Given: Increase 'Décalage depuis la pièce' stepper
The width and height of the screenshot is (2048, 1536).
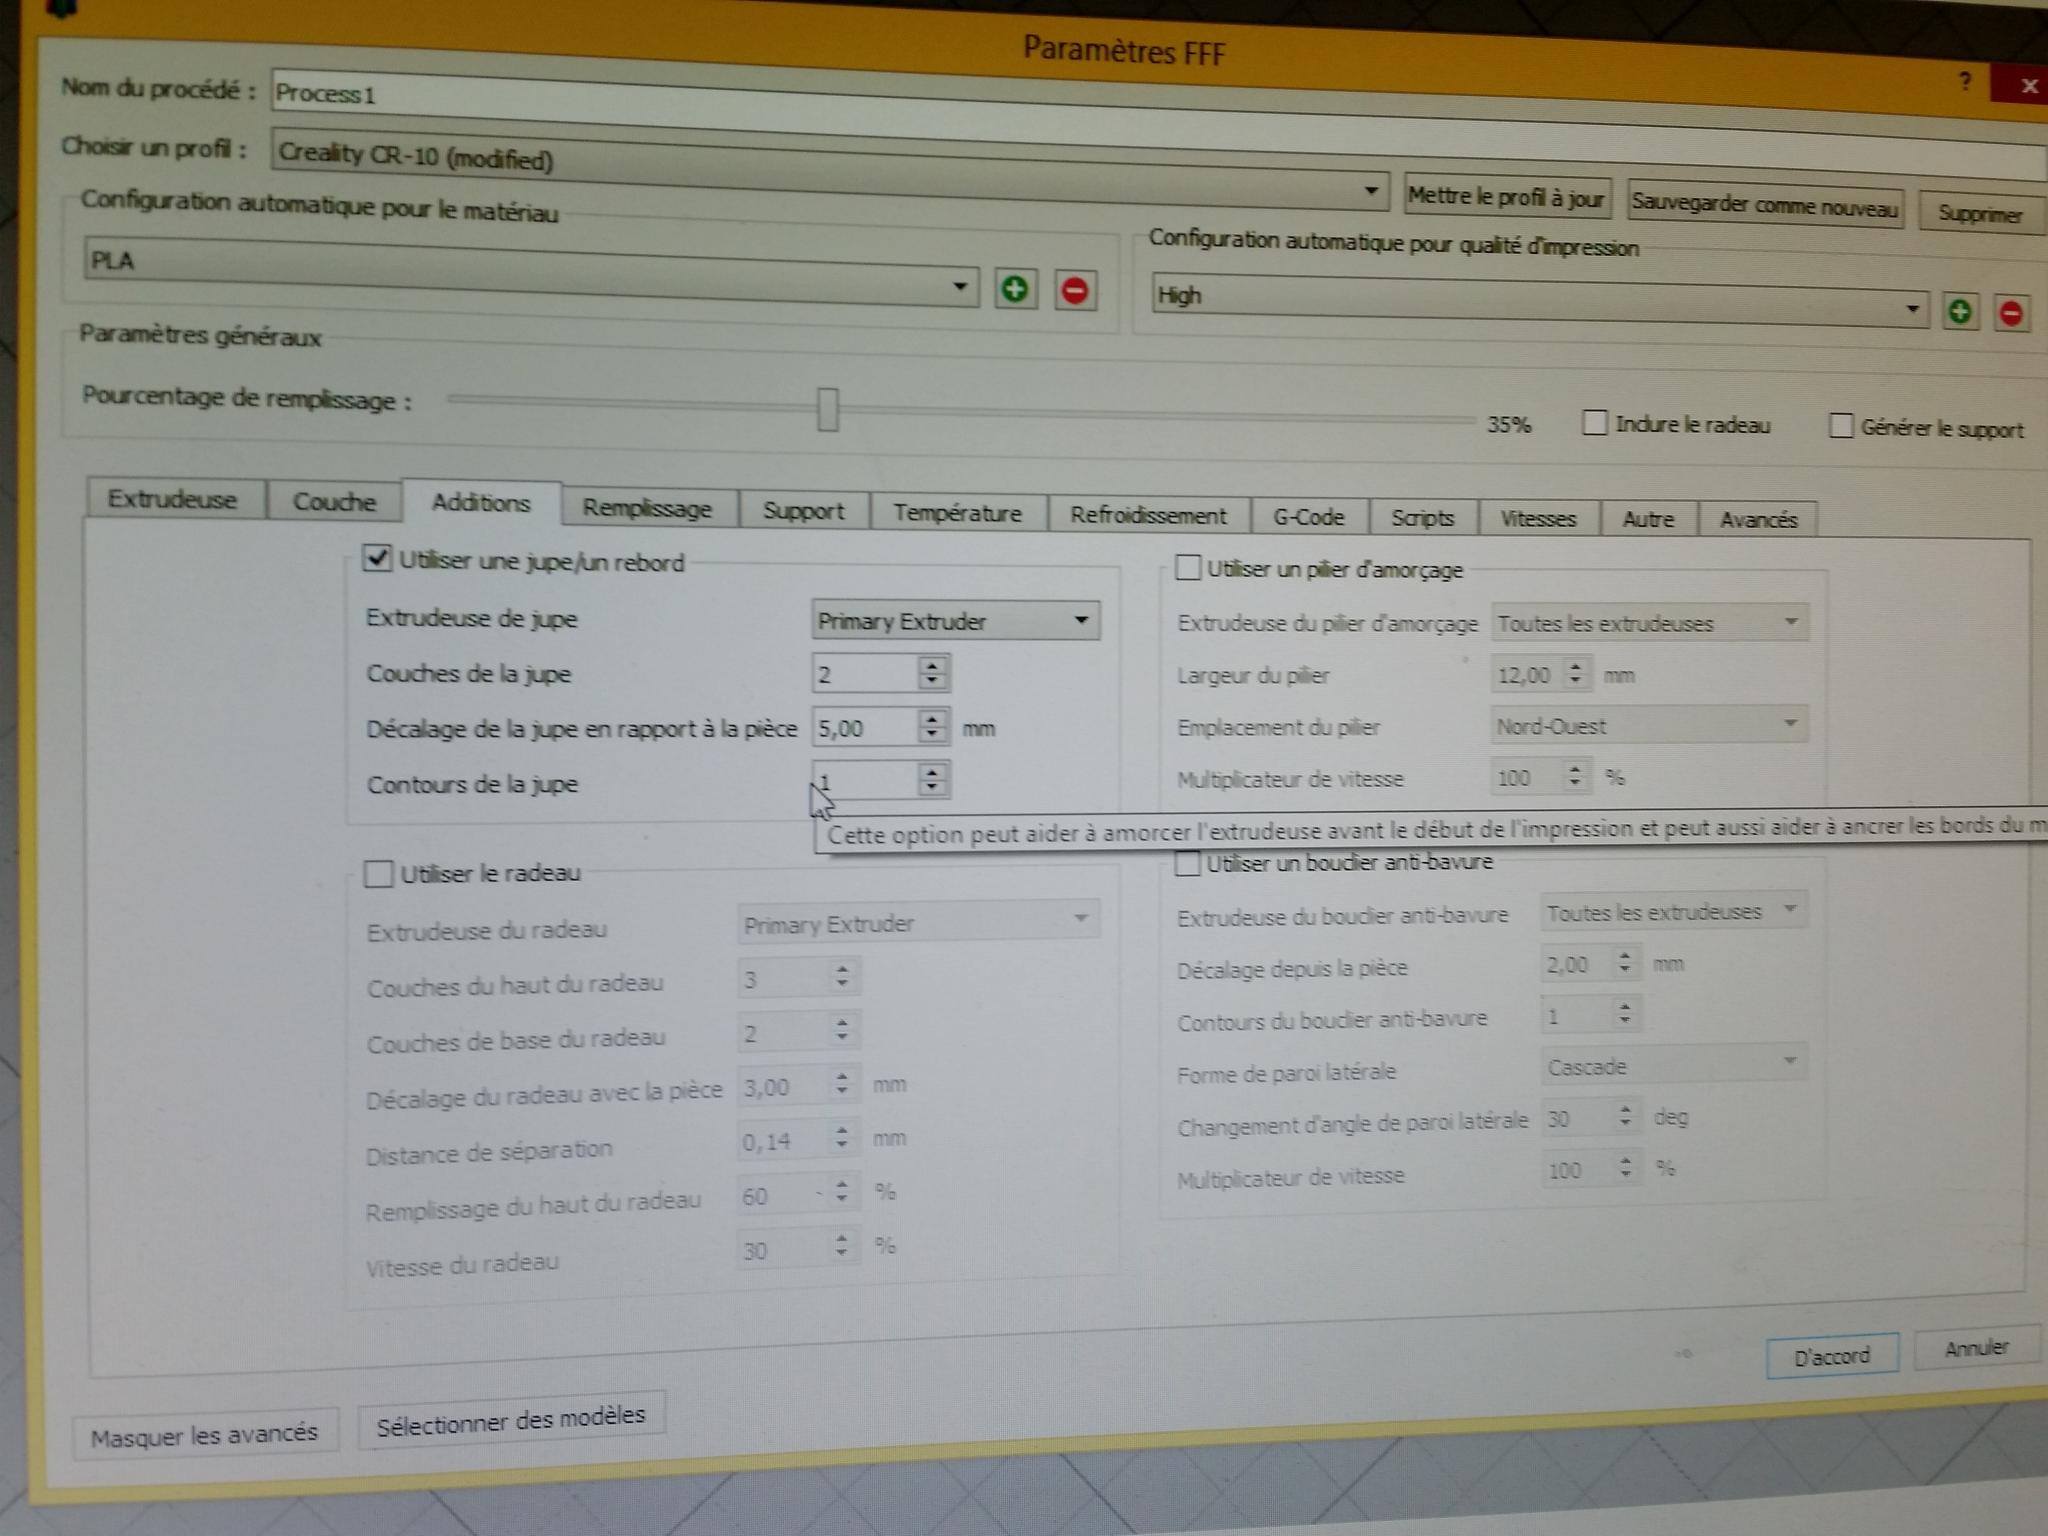Looking at the screenshot, I should point(1625,956).
